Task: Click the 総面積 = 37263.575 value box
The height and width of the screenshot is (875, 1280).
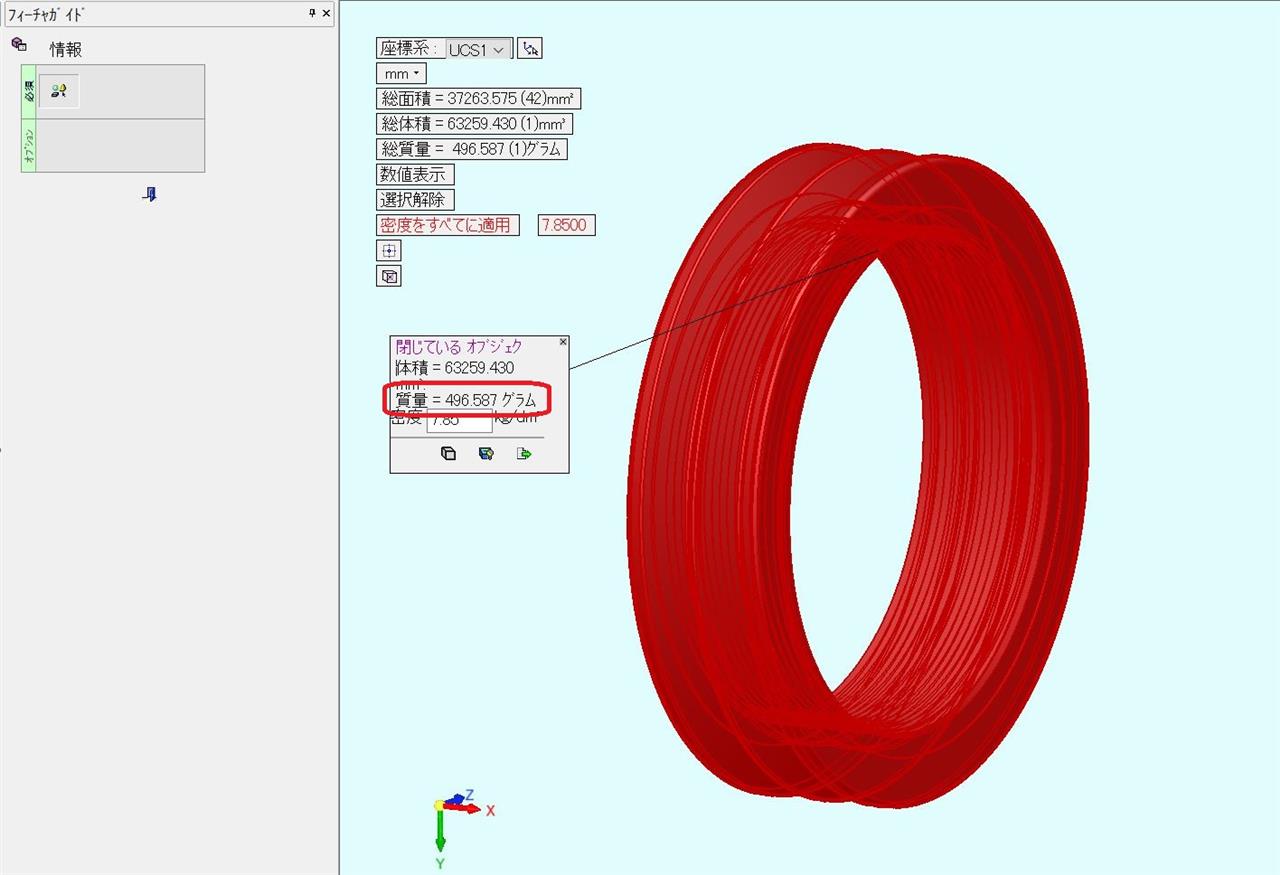Action: [478, 98]
